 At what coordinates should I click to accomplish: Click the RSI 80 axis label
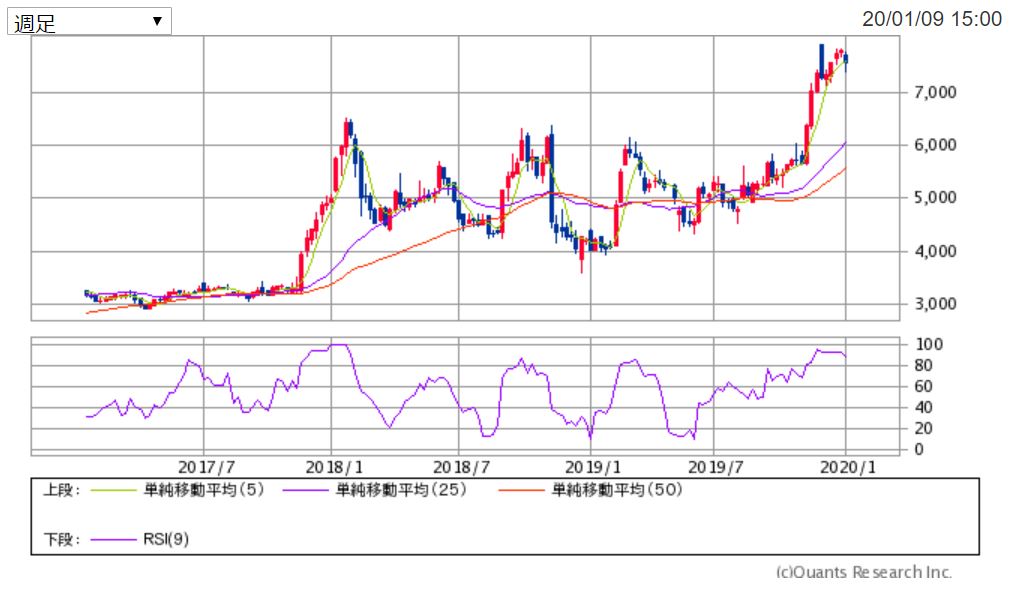point(923,365)
